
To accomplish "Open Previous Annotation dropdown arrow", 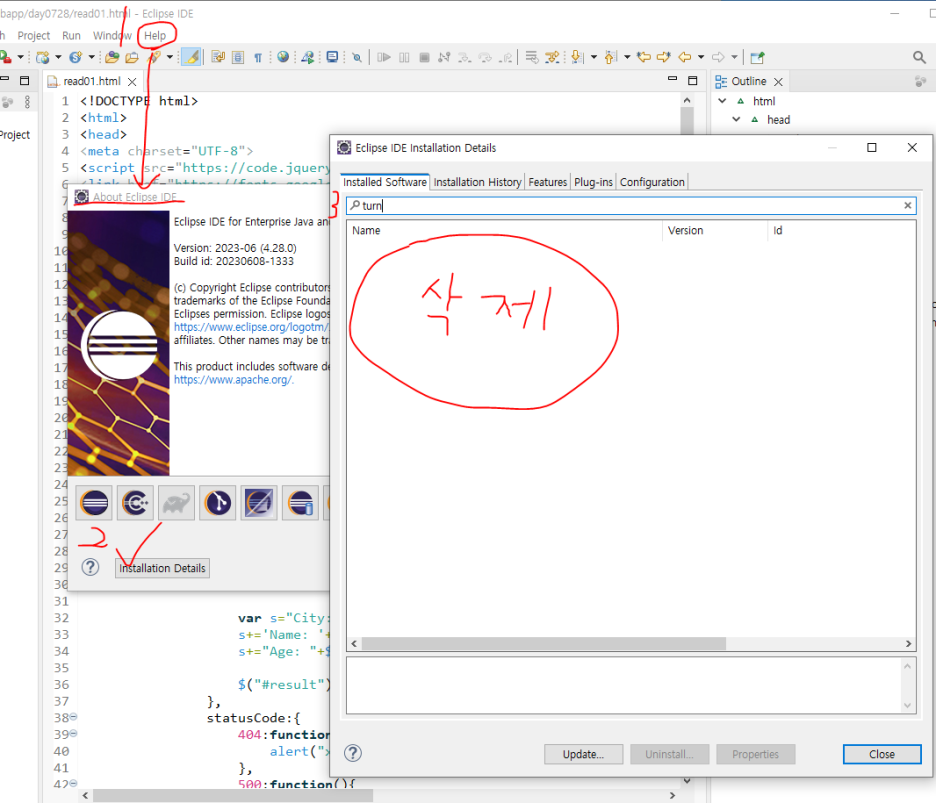I will [627, 57].
